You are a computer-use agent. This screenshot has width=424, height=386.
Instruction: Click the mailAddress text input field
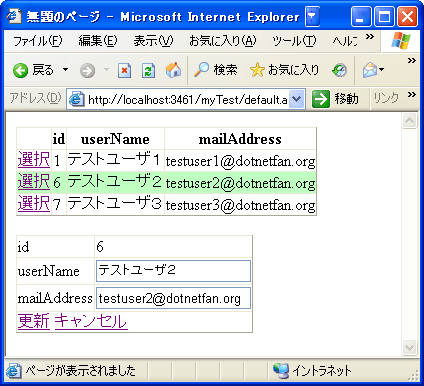coord(173,298)
